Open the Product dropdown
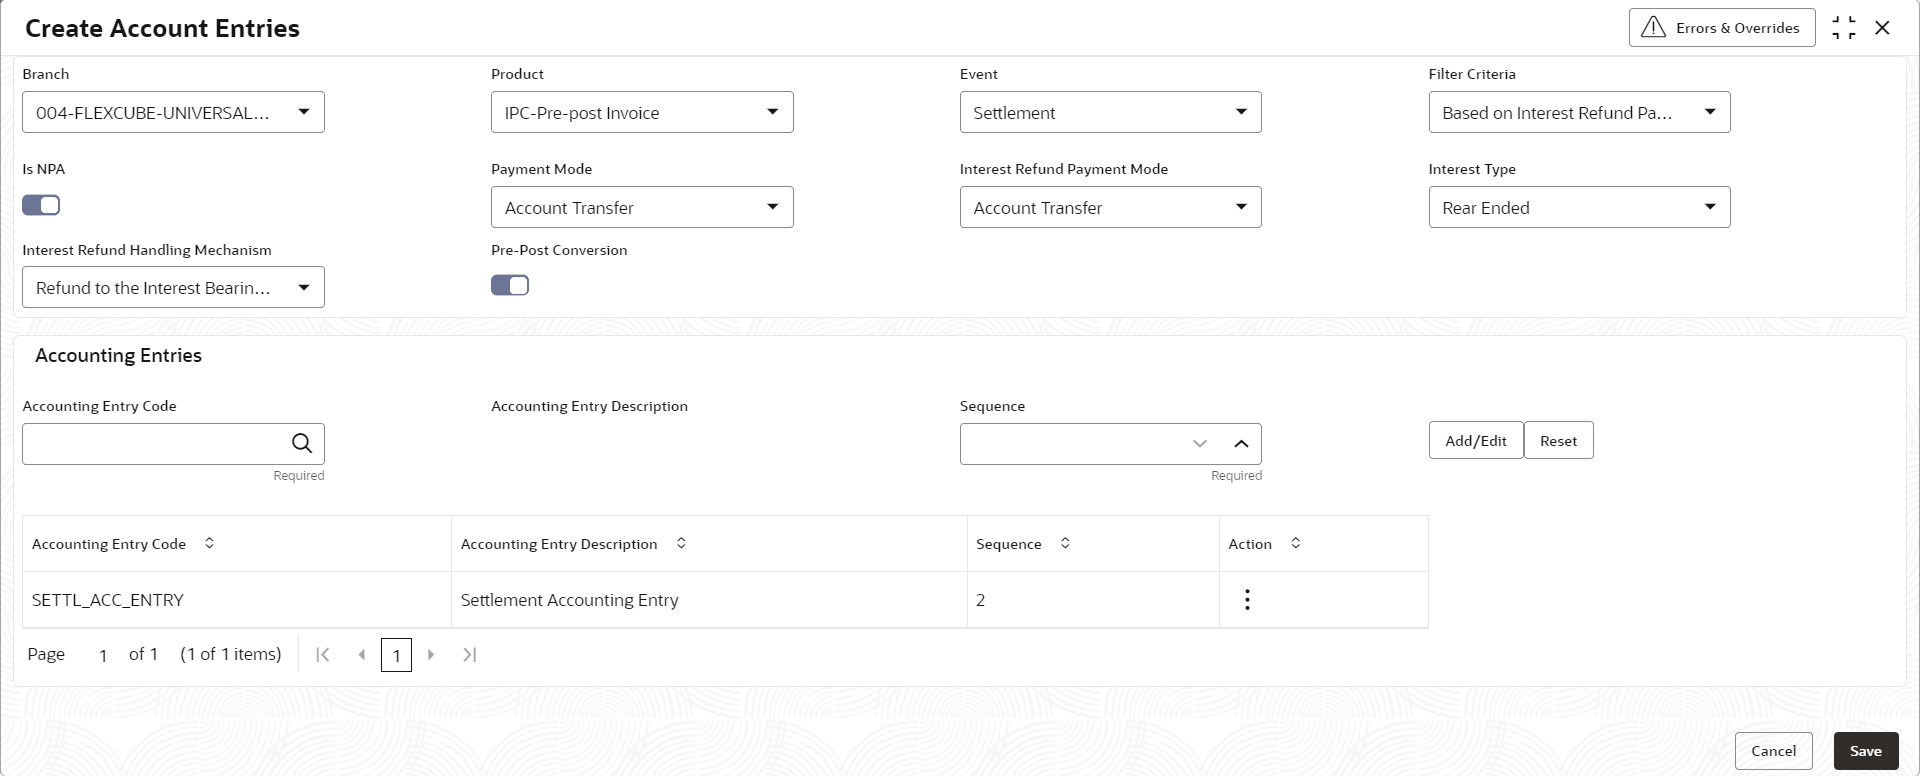The image size is (1920, 776). tap(772, 112)
